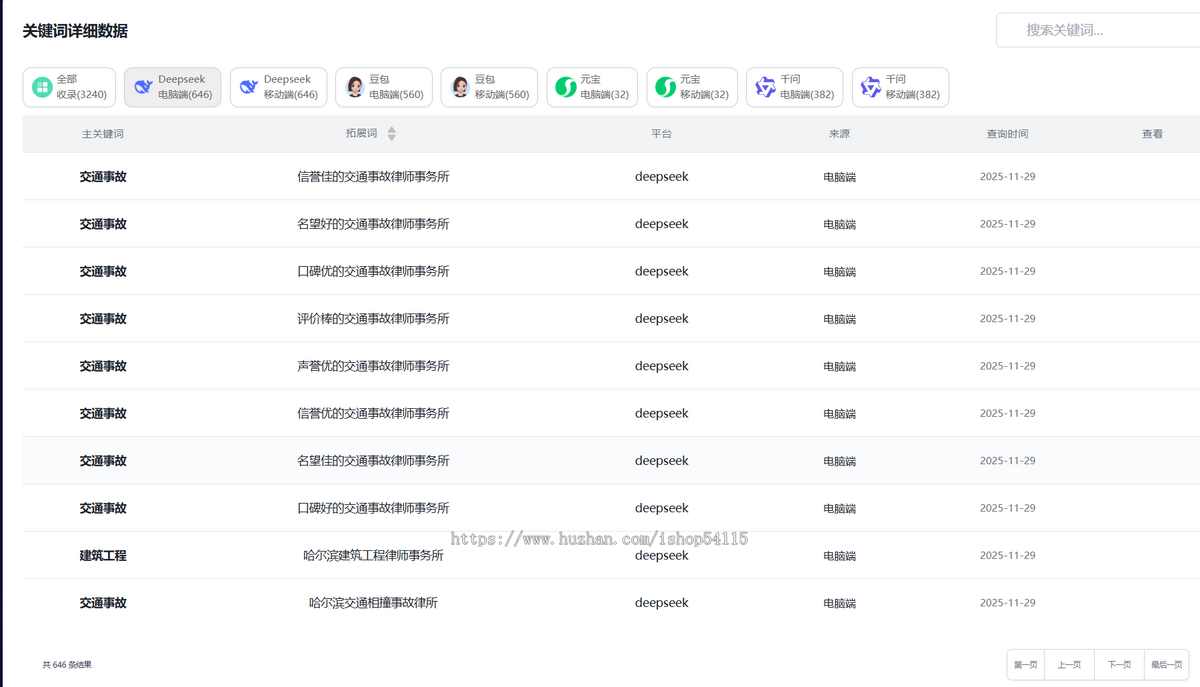Viewport: 1200px width, 687px height.
Task: Advance with the 下一页 button
Action: (x=1119, y=665)
